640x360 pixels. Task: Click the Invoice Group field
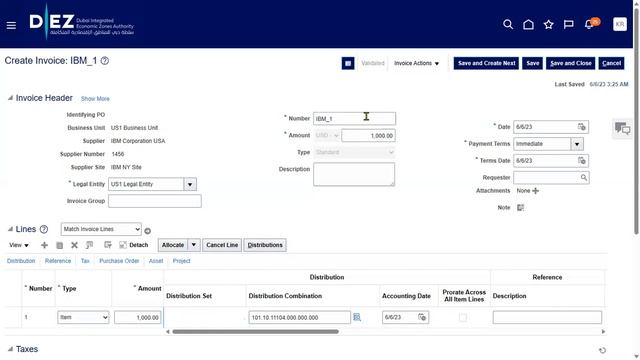coord(155,201)
